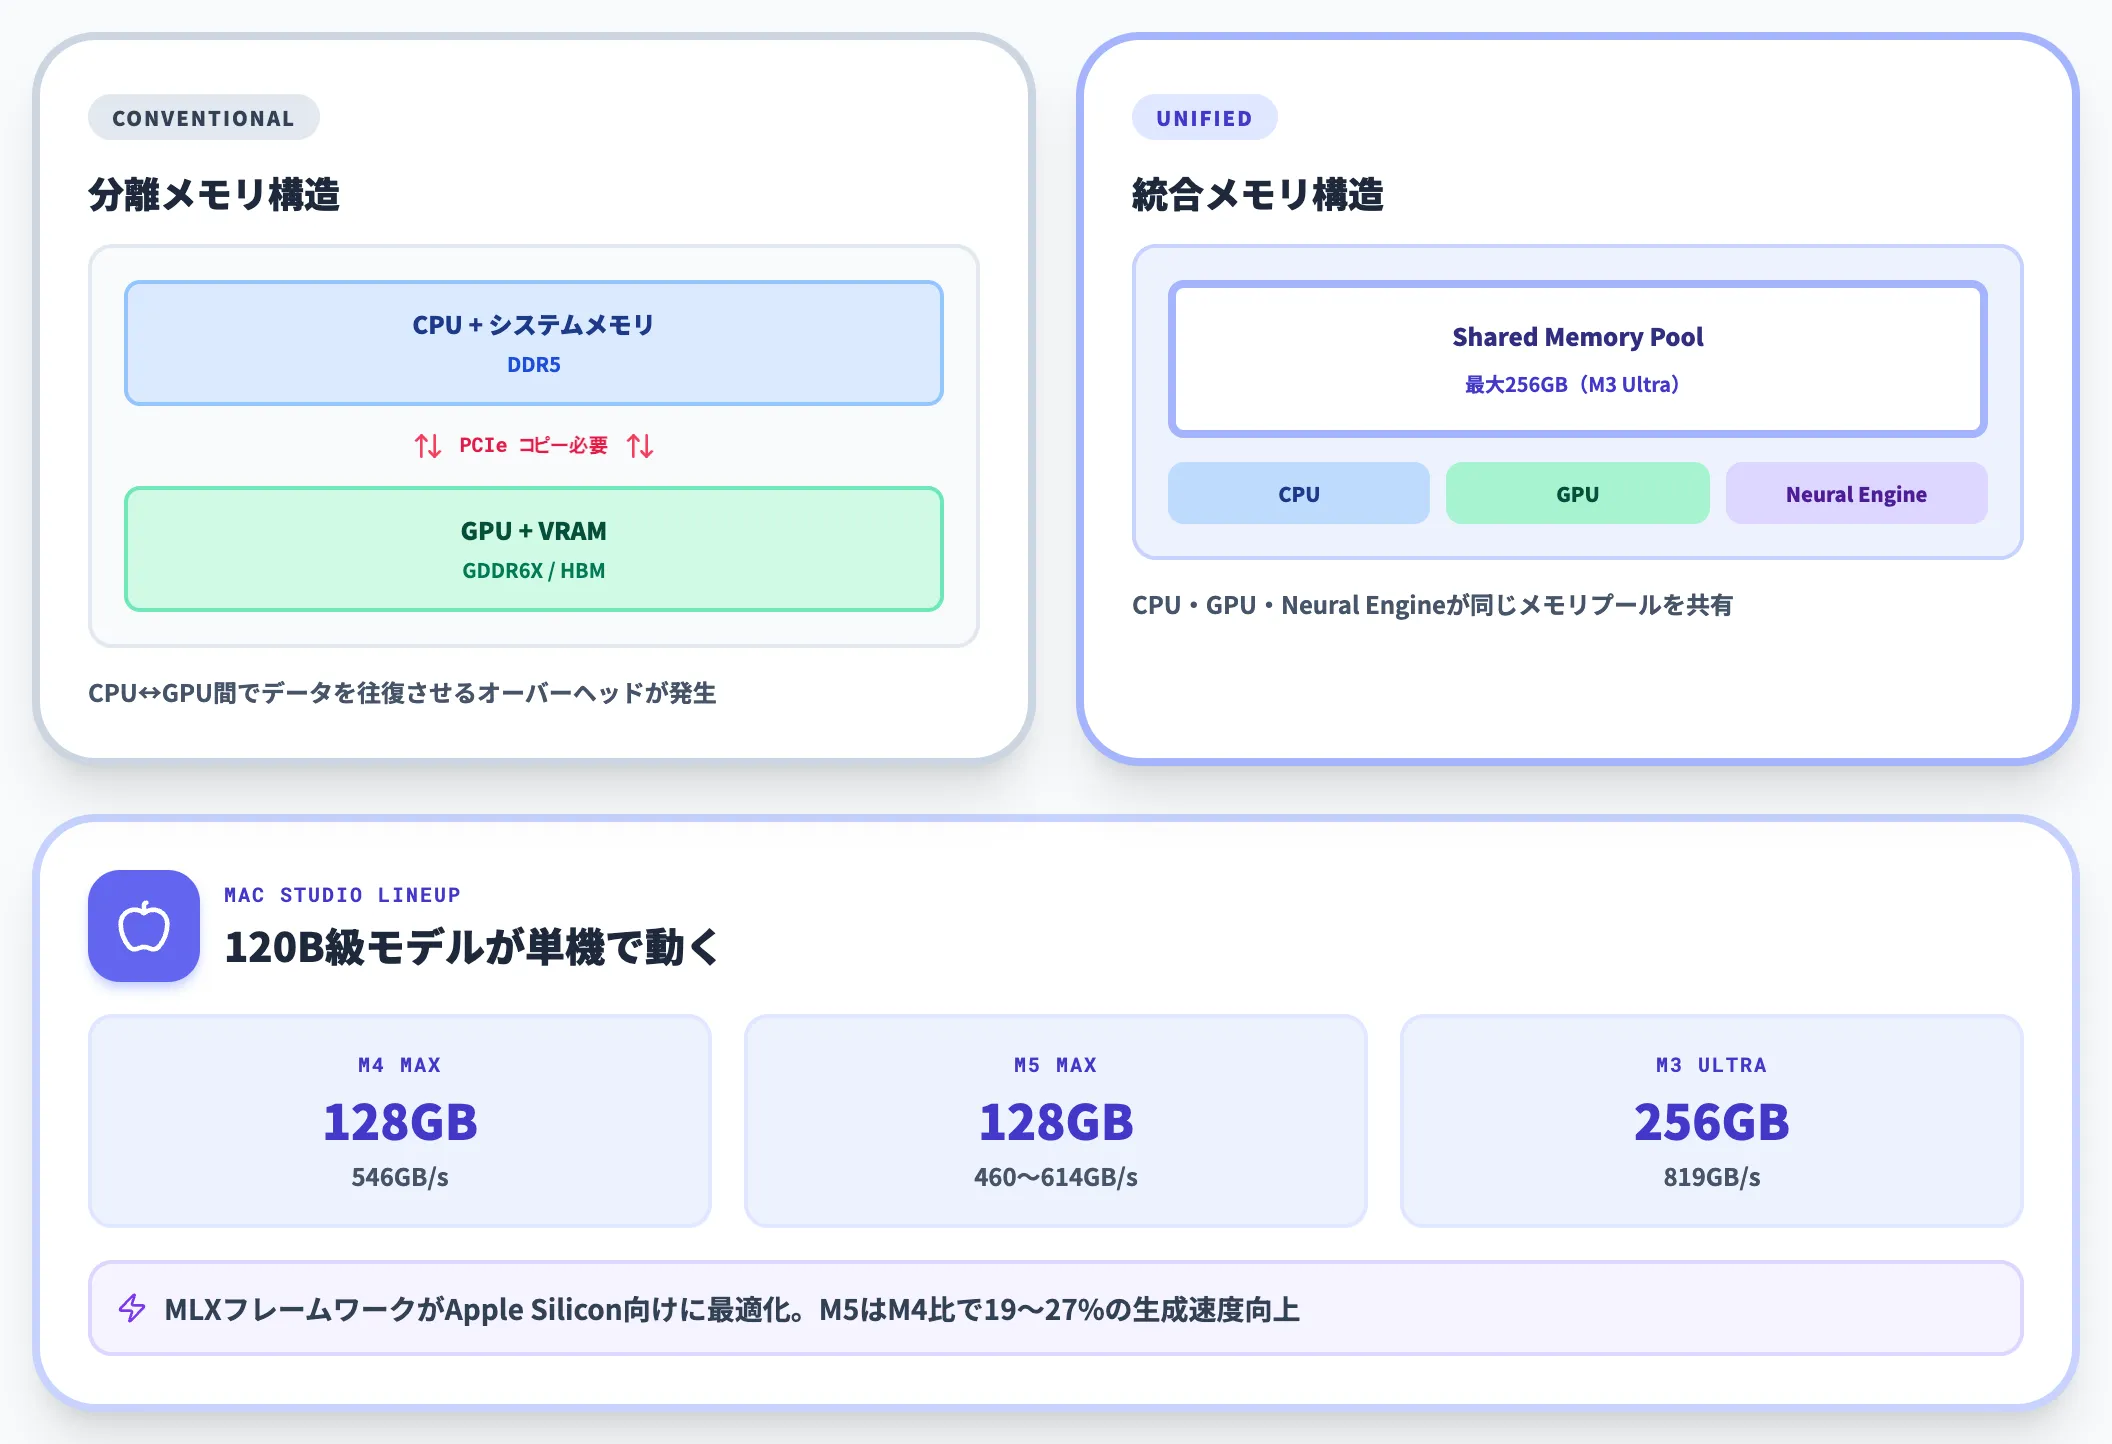Screen dimensions: 2112x1444
Task: Select the green GPU chip
Action: [x=1578, y=494]
